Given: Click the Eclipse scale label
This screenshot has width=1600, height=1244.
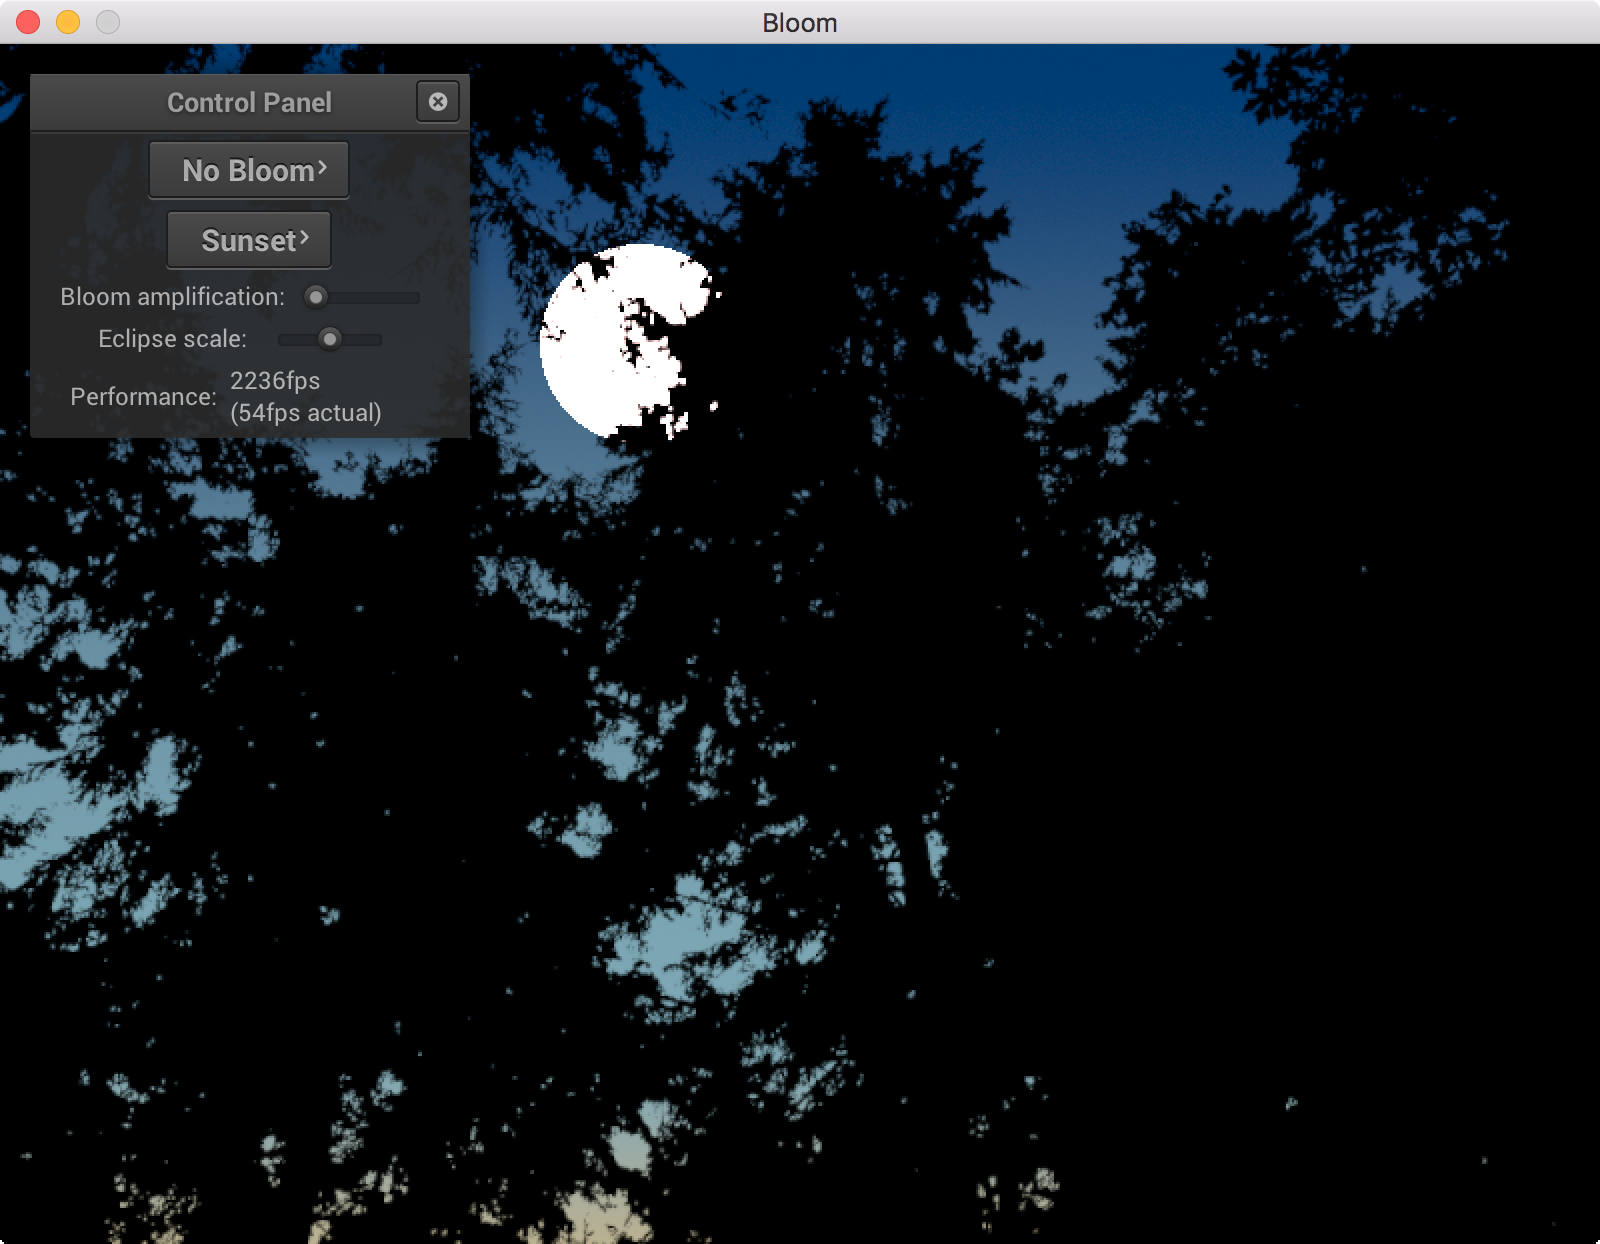Looking at the screenshot, I should [172, 339].
